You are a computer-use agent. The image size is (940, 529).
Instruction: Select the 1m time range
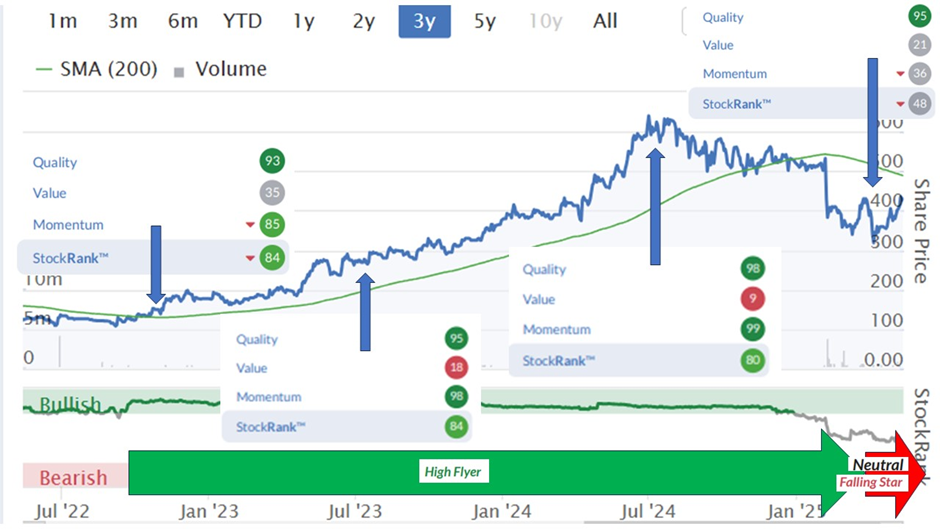coord(62,21)
